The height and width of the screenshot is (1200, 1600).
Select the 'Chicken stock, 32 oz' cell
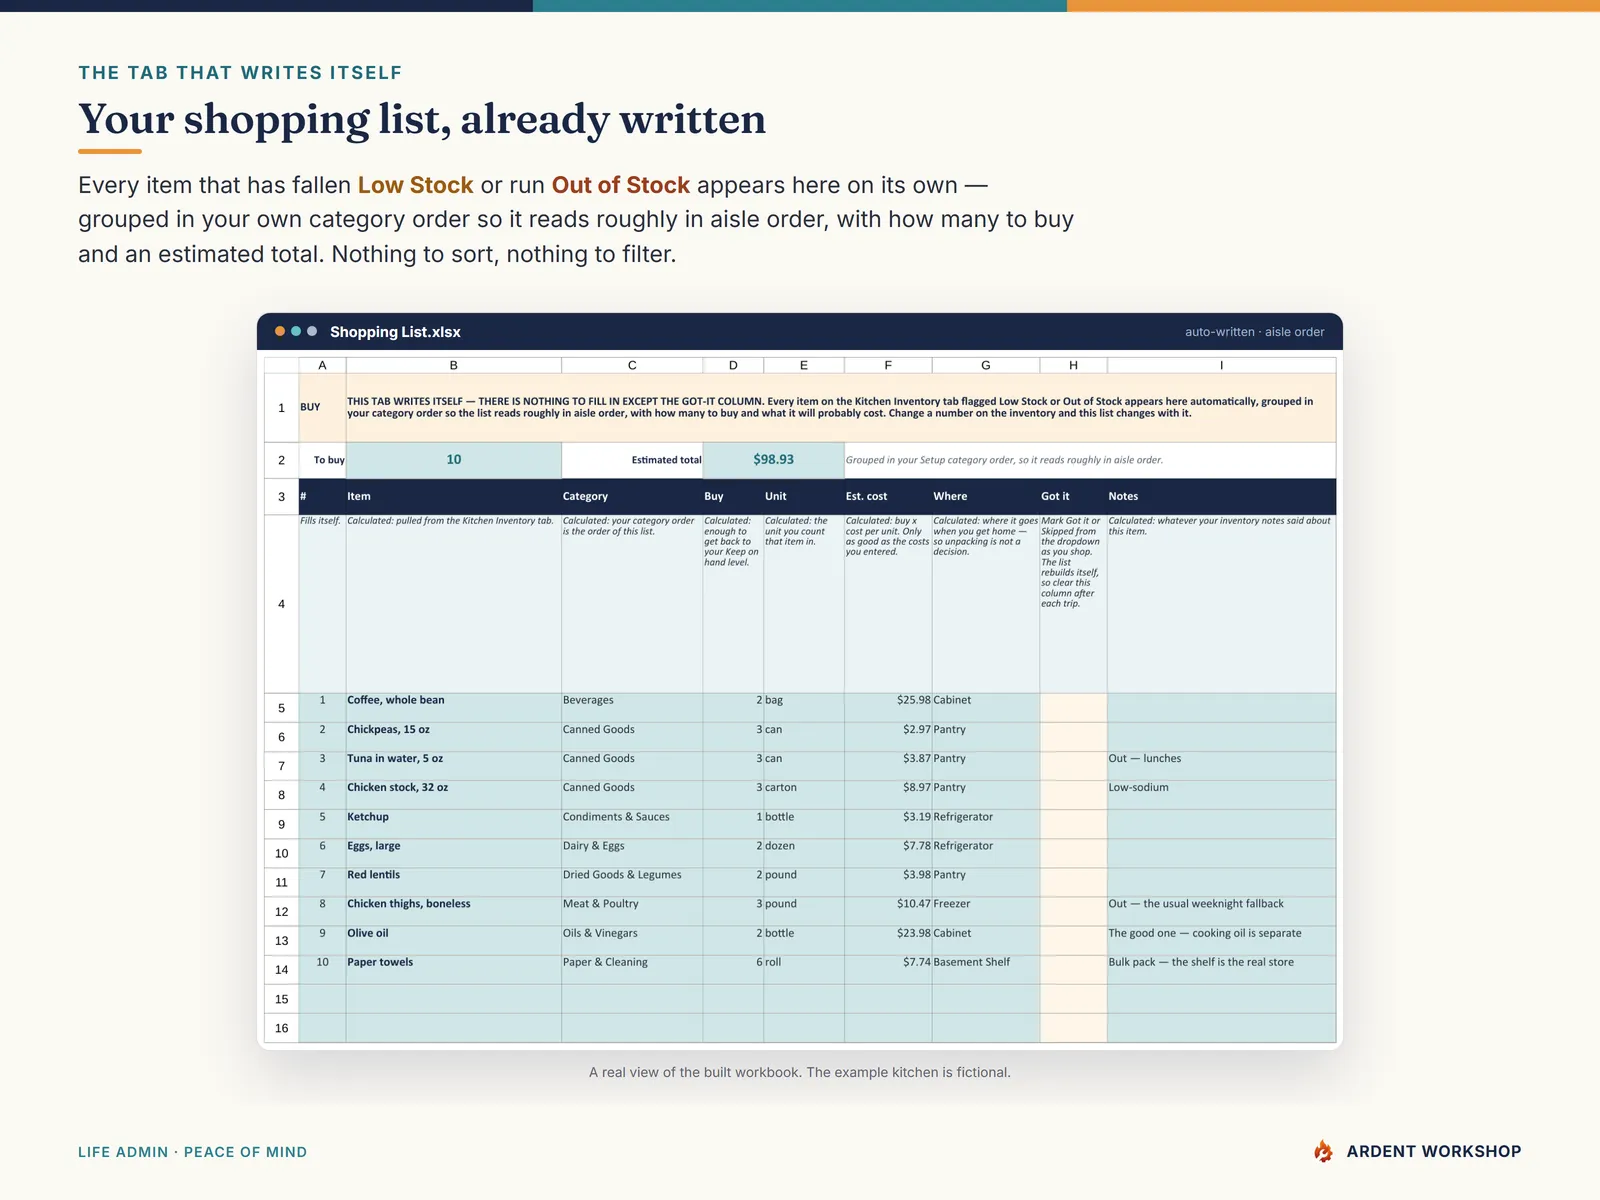[454, 795]
